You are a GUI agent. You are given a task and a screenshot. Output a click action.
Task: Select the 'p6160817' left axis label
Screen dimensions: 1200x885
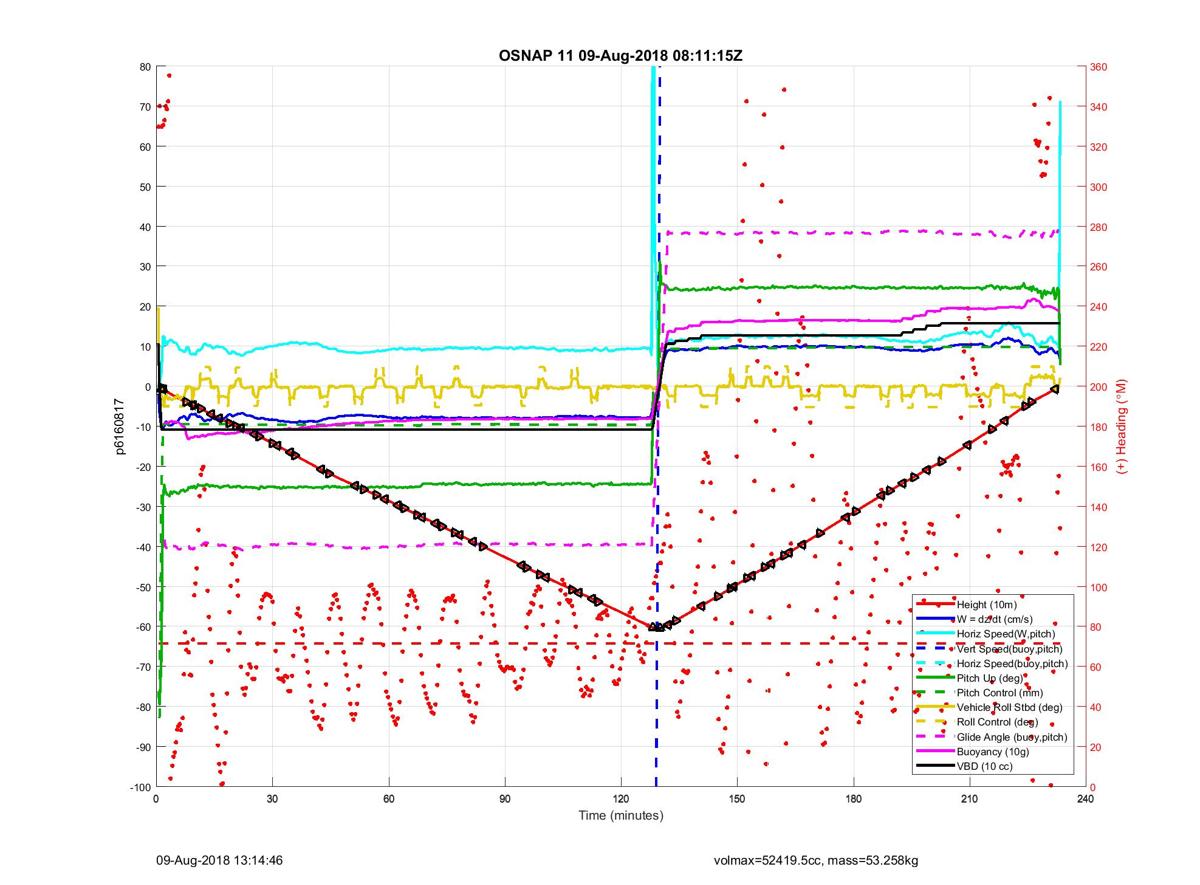click(119, 427)
